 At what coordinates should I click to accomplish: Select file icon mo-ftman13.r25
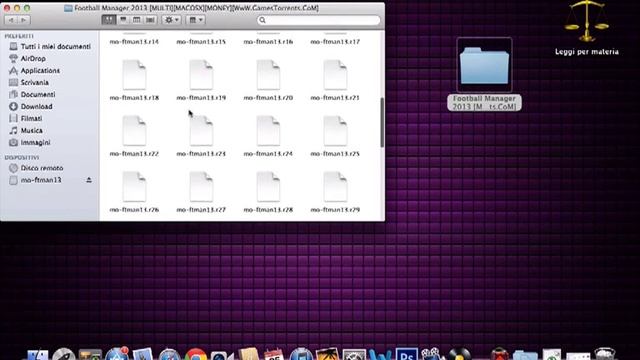[335, 131]
